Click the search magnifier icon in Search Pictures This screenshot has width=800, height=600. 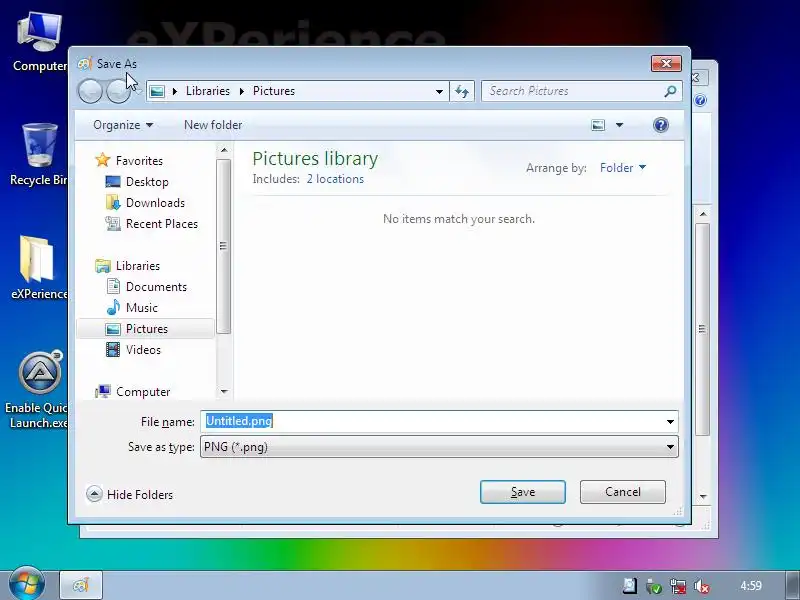[x=670, y=91]
